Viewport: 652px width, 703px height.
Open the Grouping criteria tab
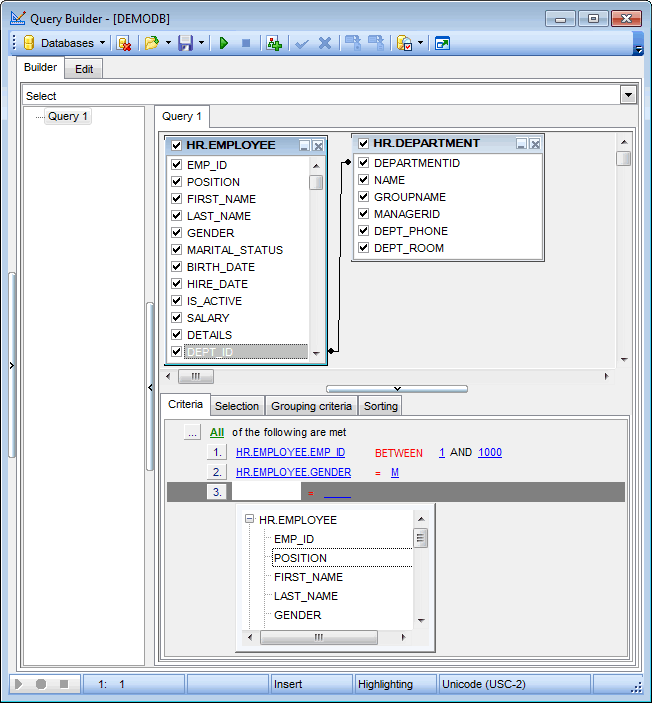[311, 406]
